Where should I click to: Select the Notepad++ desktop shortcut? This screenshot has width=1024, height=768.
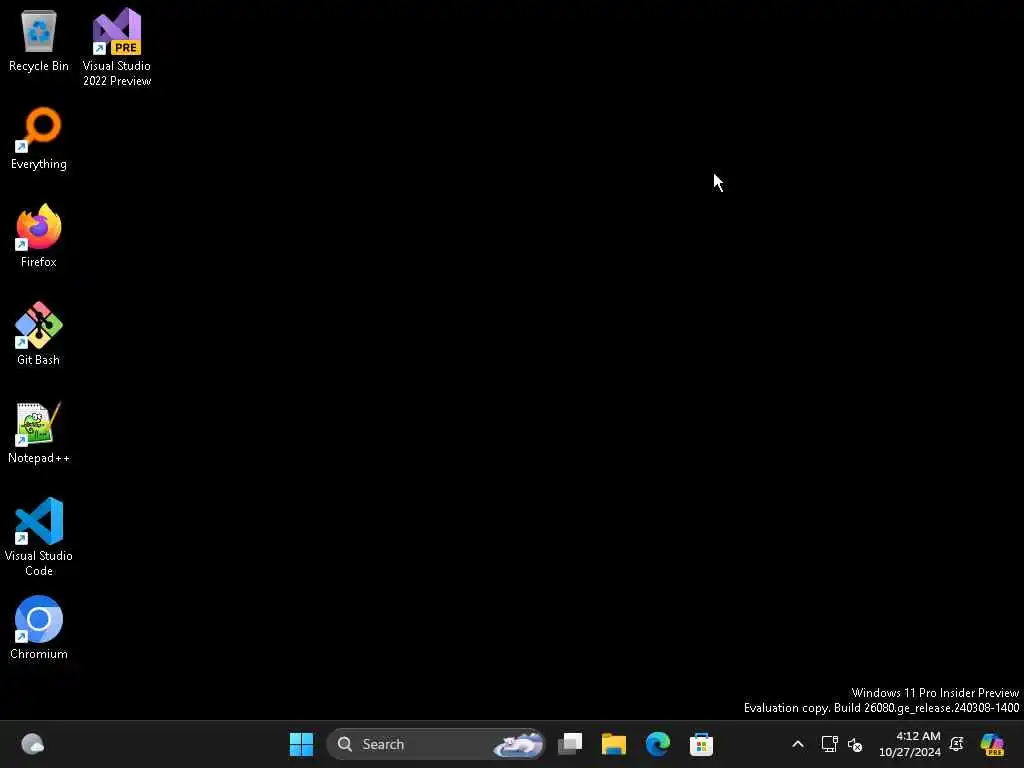pyautogui.click(x=39, y=432)
